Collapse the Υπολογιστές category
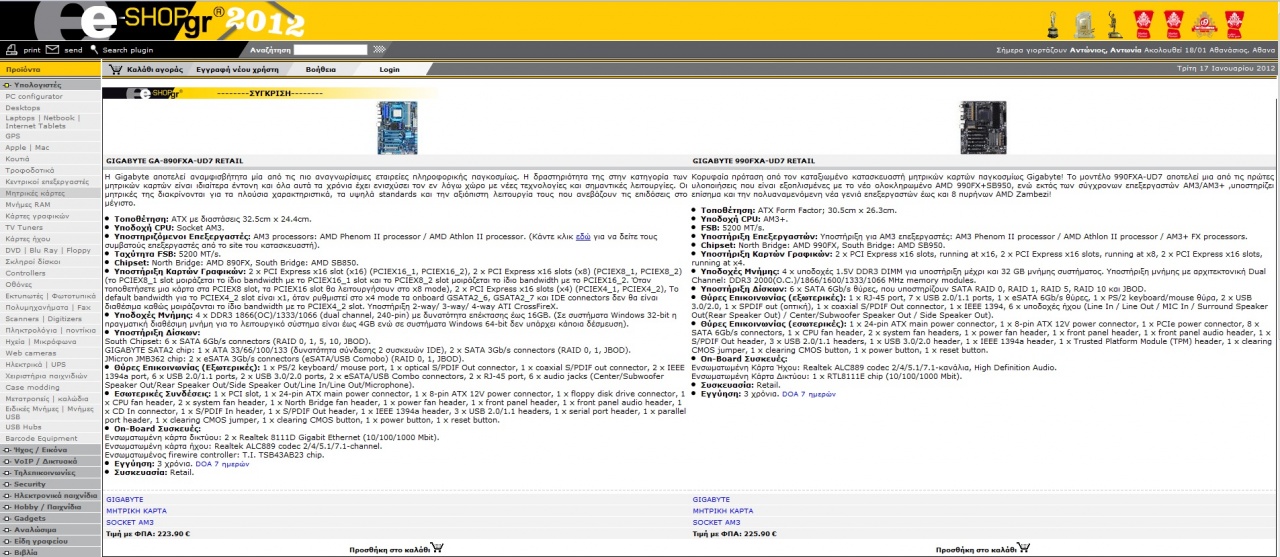The height and width of the screenshot is (557, 1280). click(50, 85)
